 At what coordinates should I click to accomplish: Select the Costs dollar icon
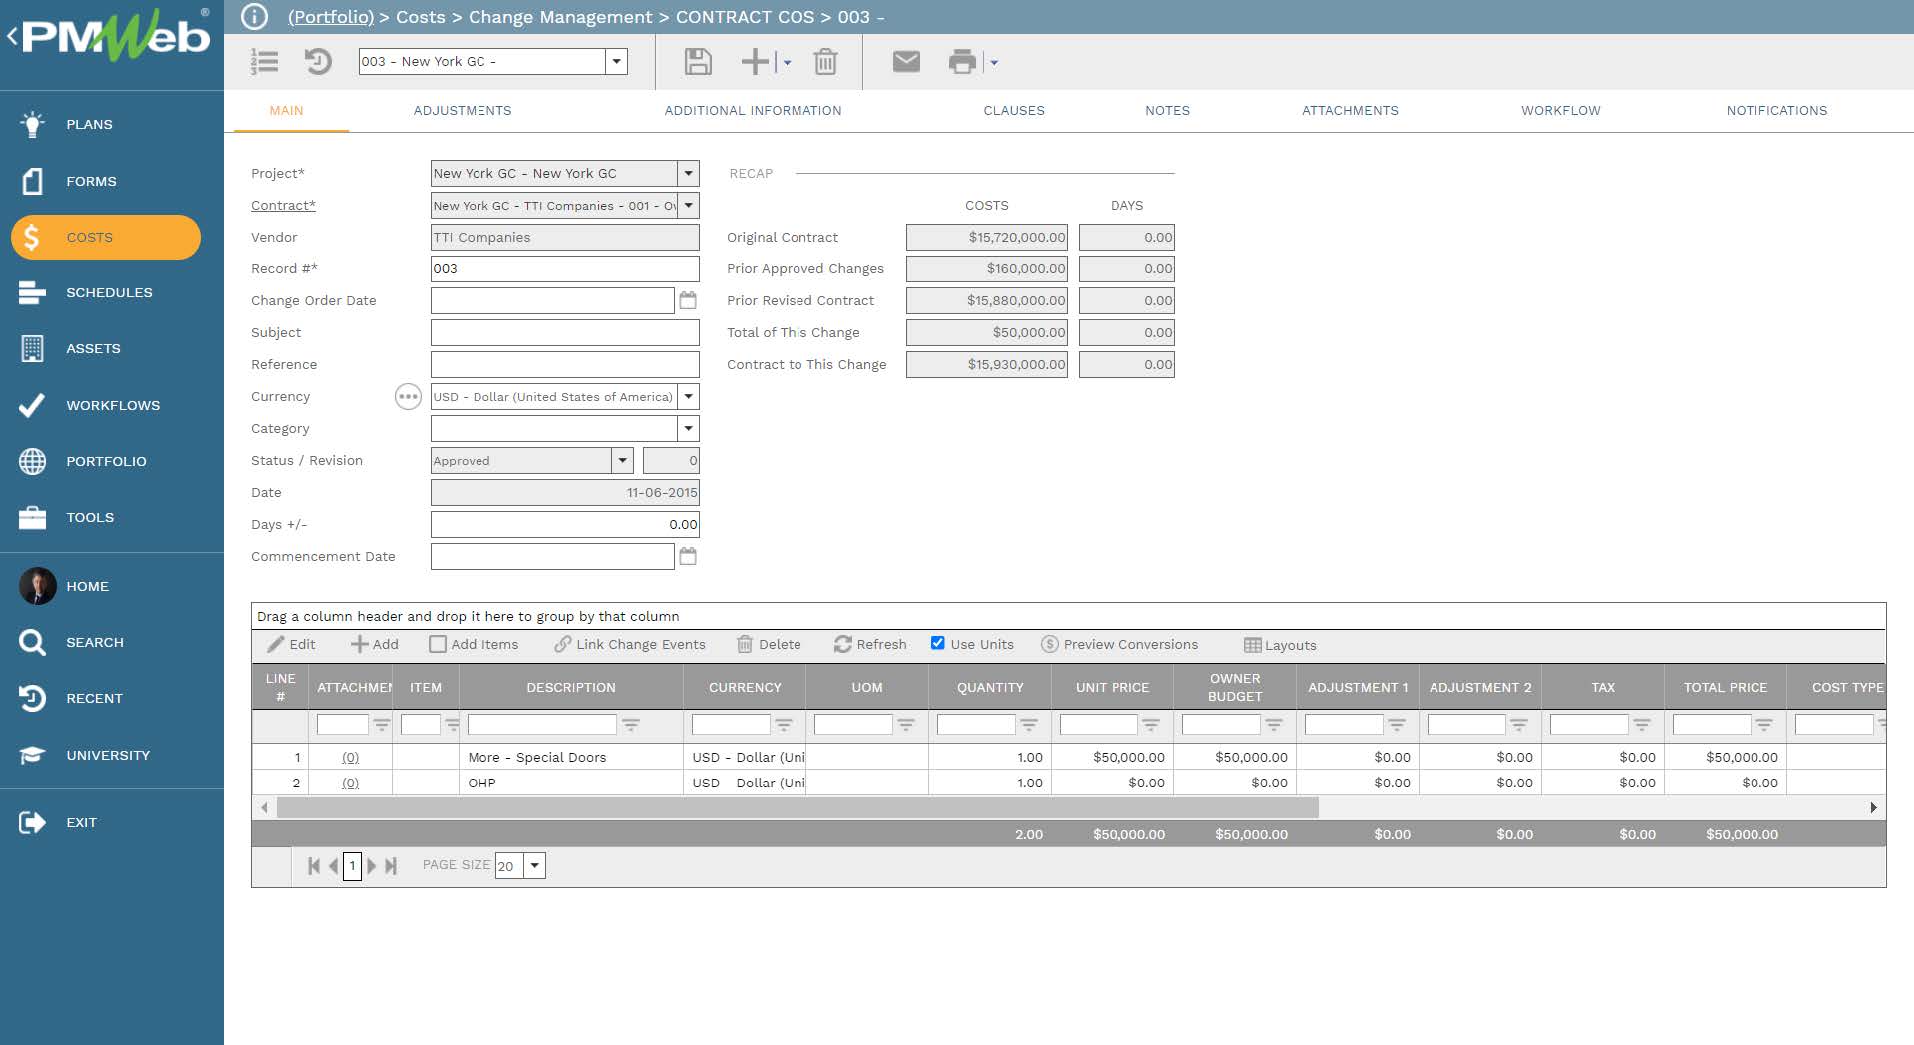(x=32, y=237)
